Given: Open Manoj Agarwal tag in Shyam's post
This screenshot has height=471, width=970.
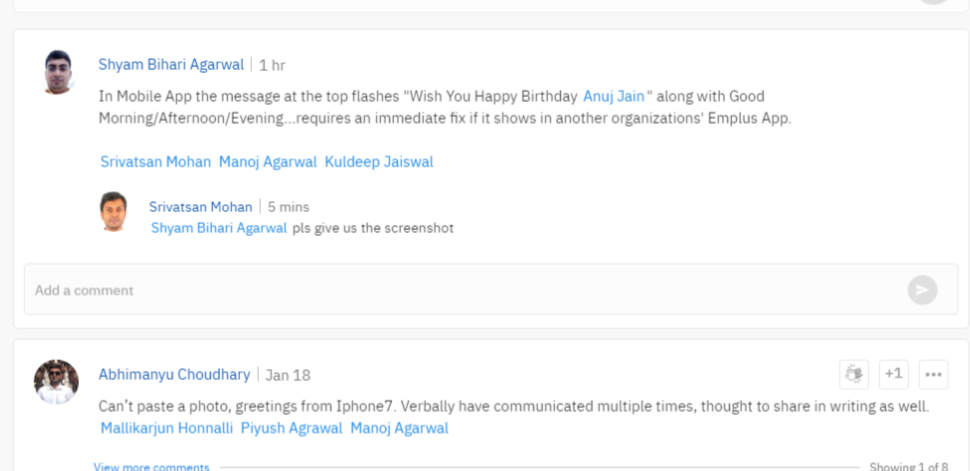Looking at the screenshot, I should click(x=268, y=162).
